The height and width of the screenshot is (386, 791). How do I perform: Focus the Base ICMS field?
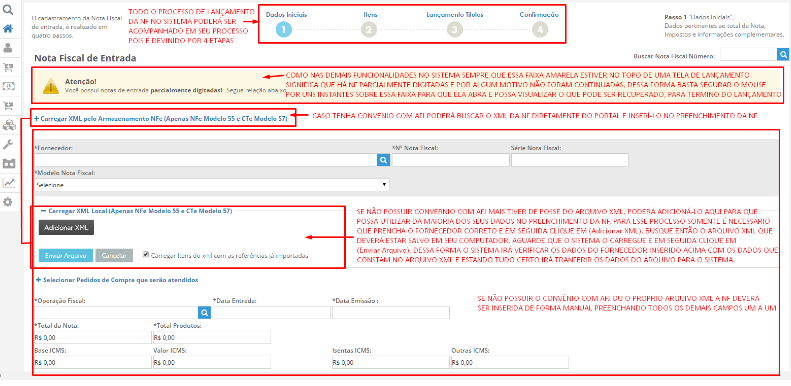92,362
